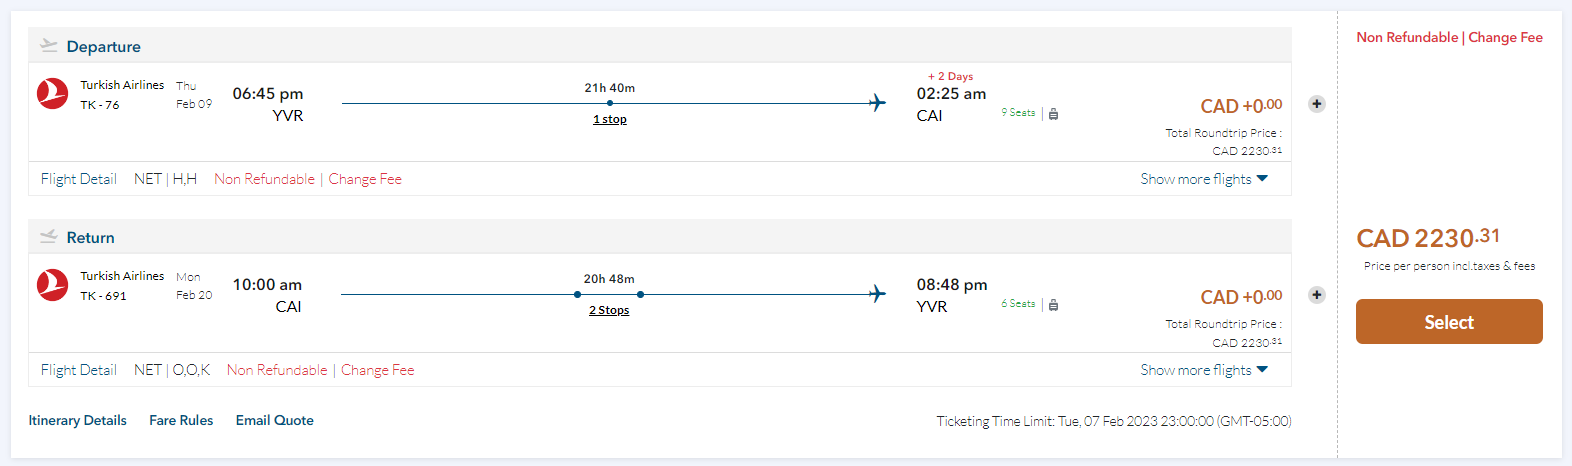The width and height of the screenshot is (1572, 466).
Task: Click the baggage icon on departure flight
Action: coord(1053,114)
